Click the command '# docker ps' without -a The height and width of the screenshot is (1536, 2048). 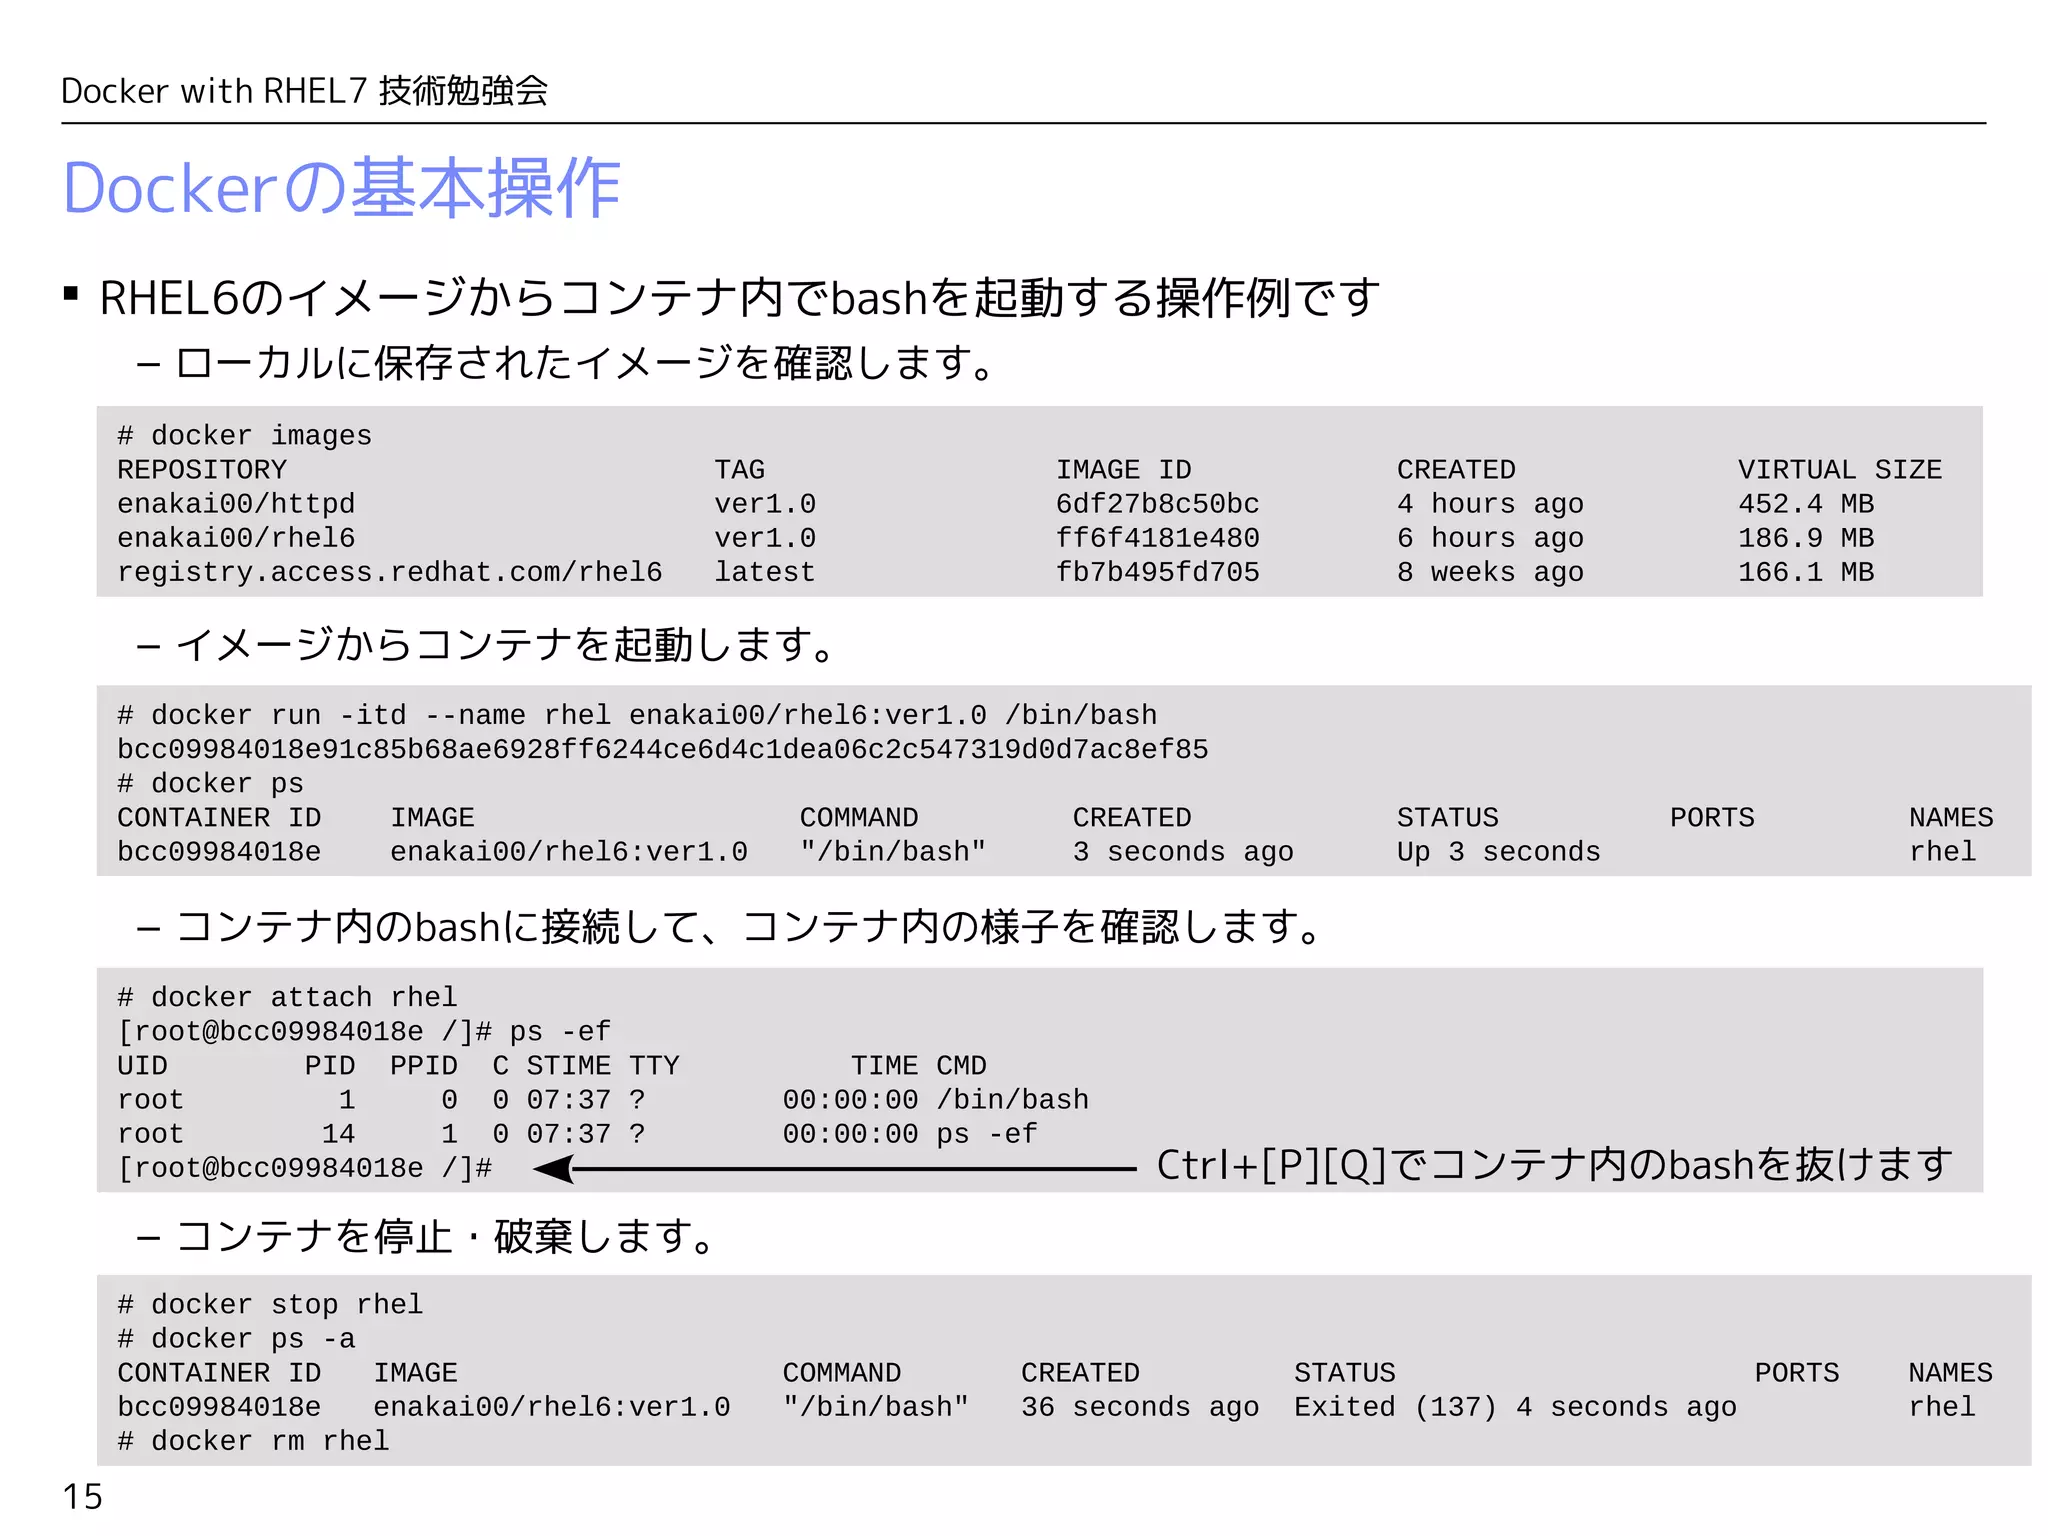[x=210, y=784]
